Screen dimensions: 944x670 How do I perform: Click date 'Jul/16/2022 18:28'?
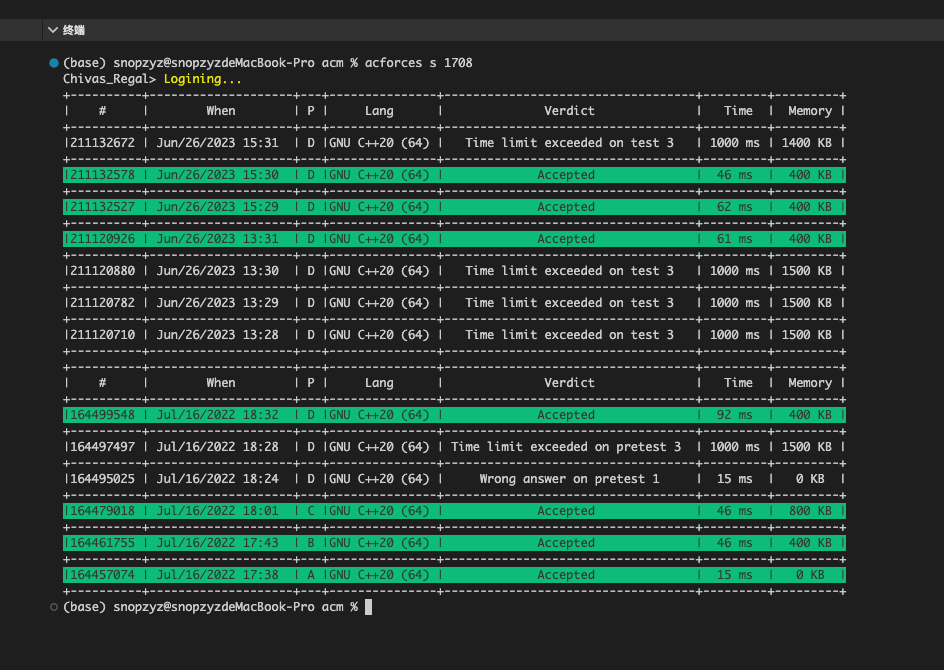pos(217,447)
